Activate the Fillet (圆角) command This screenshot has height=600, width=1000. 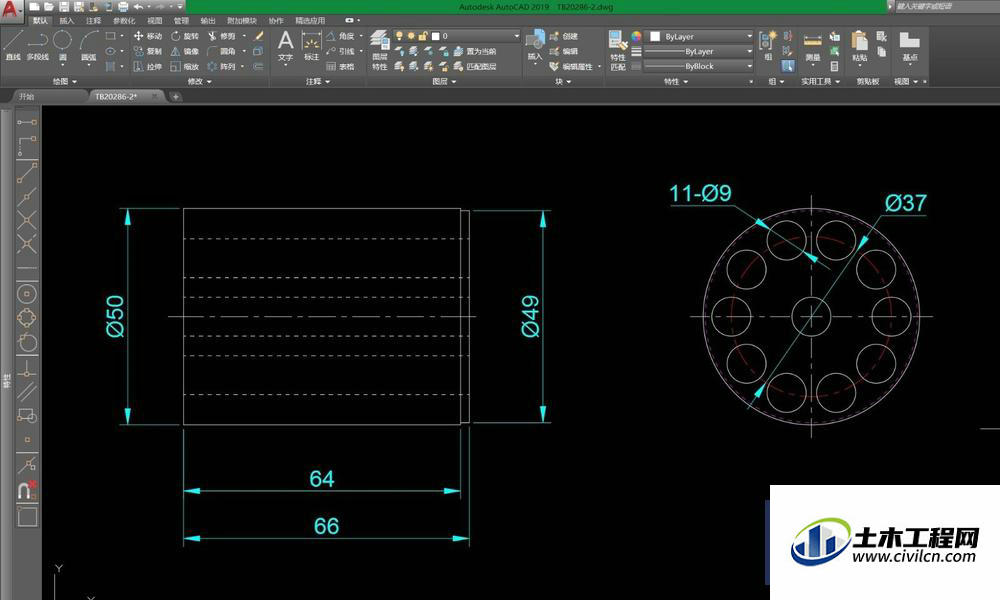pyautogui.click(x=222, y=51)
